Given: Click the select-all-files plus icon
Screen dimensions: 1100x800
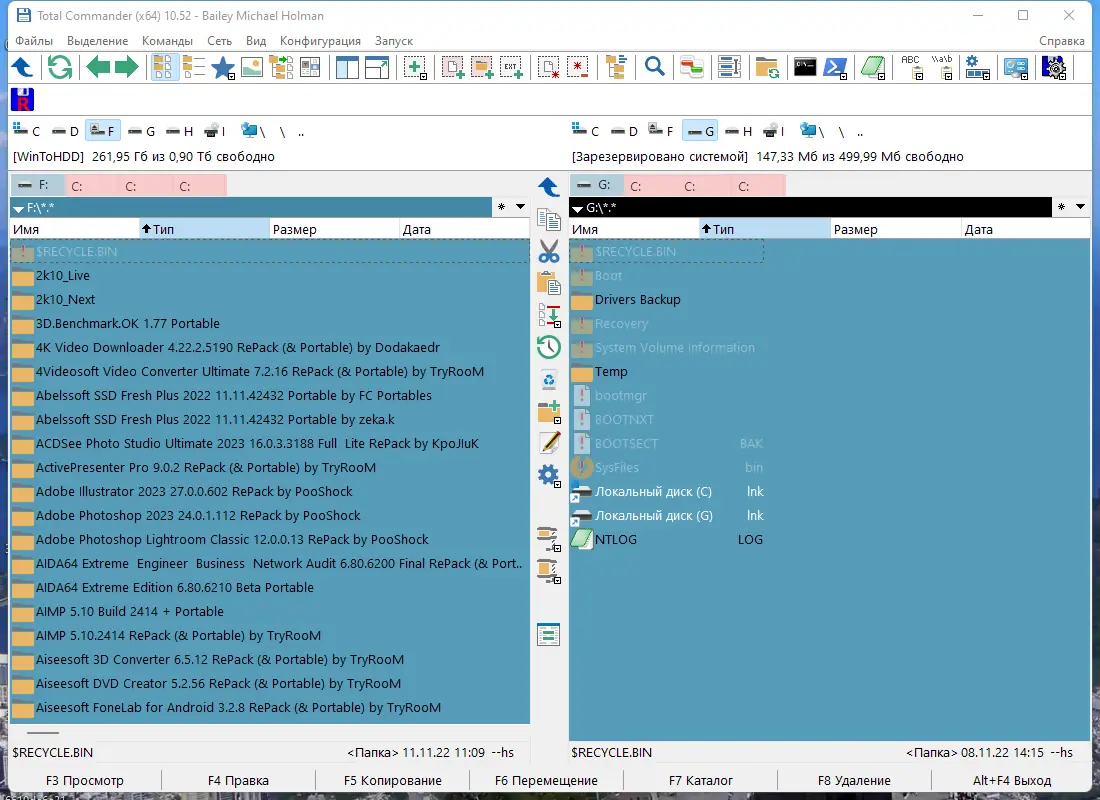Looking at the screenshot, I should click(x=452, y=68).
